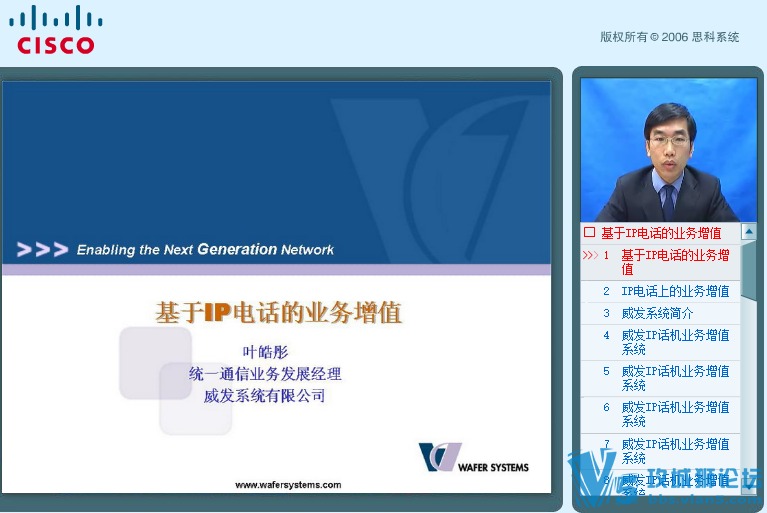This screenshot has width=767, height=513.
Task: Click the scroll-up arrow of chapter list
Action: pyautogui.click(x=748, y=231)
